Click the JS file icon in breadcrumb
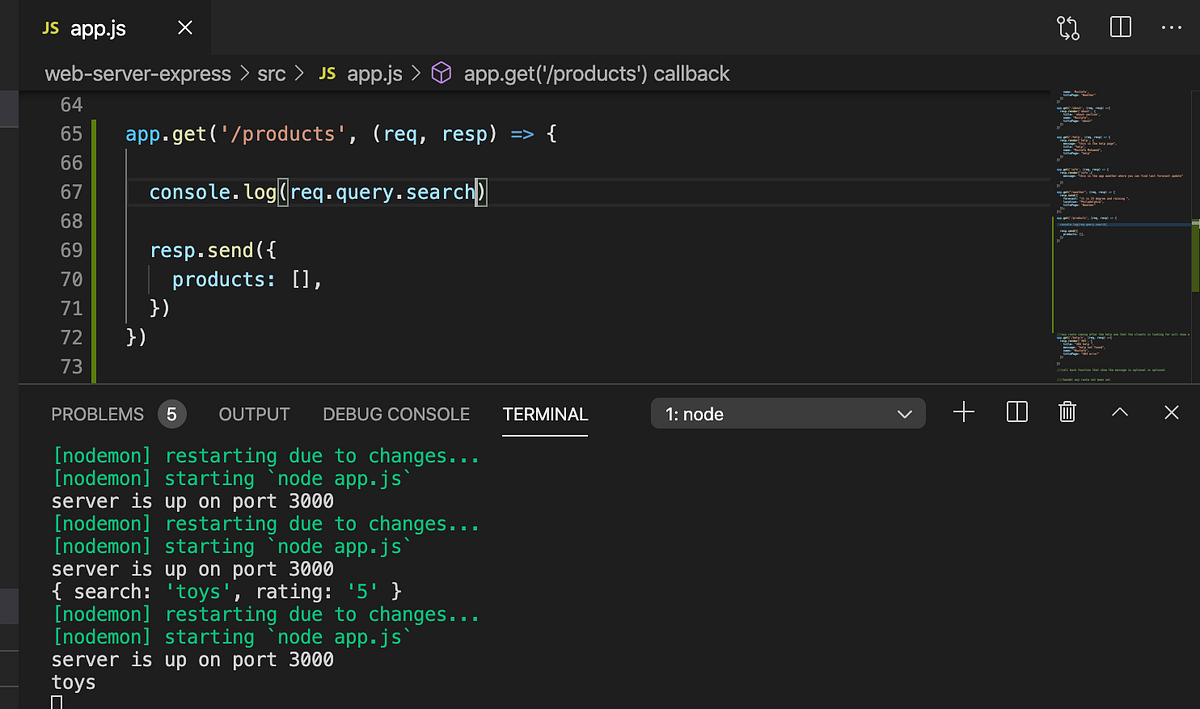 pos(327,74)
